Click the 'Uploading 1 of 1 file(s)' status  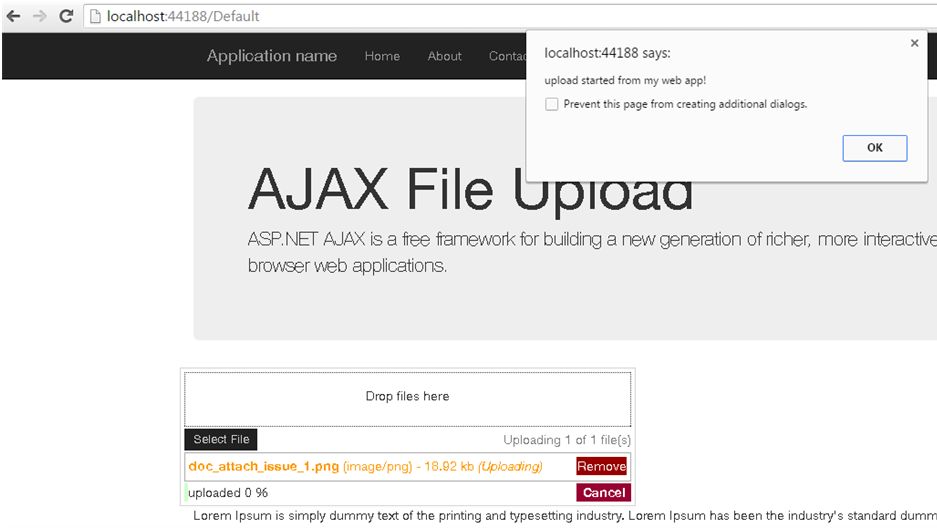click(x=567, y=440)
